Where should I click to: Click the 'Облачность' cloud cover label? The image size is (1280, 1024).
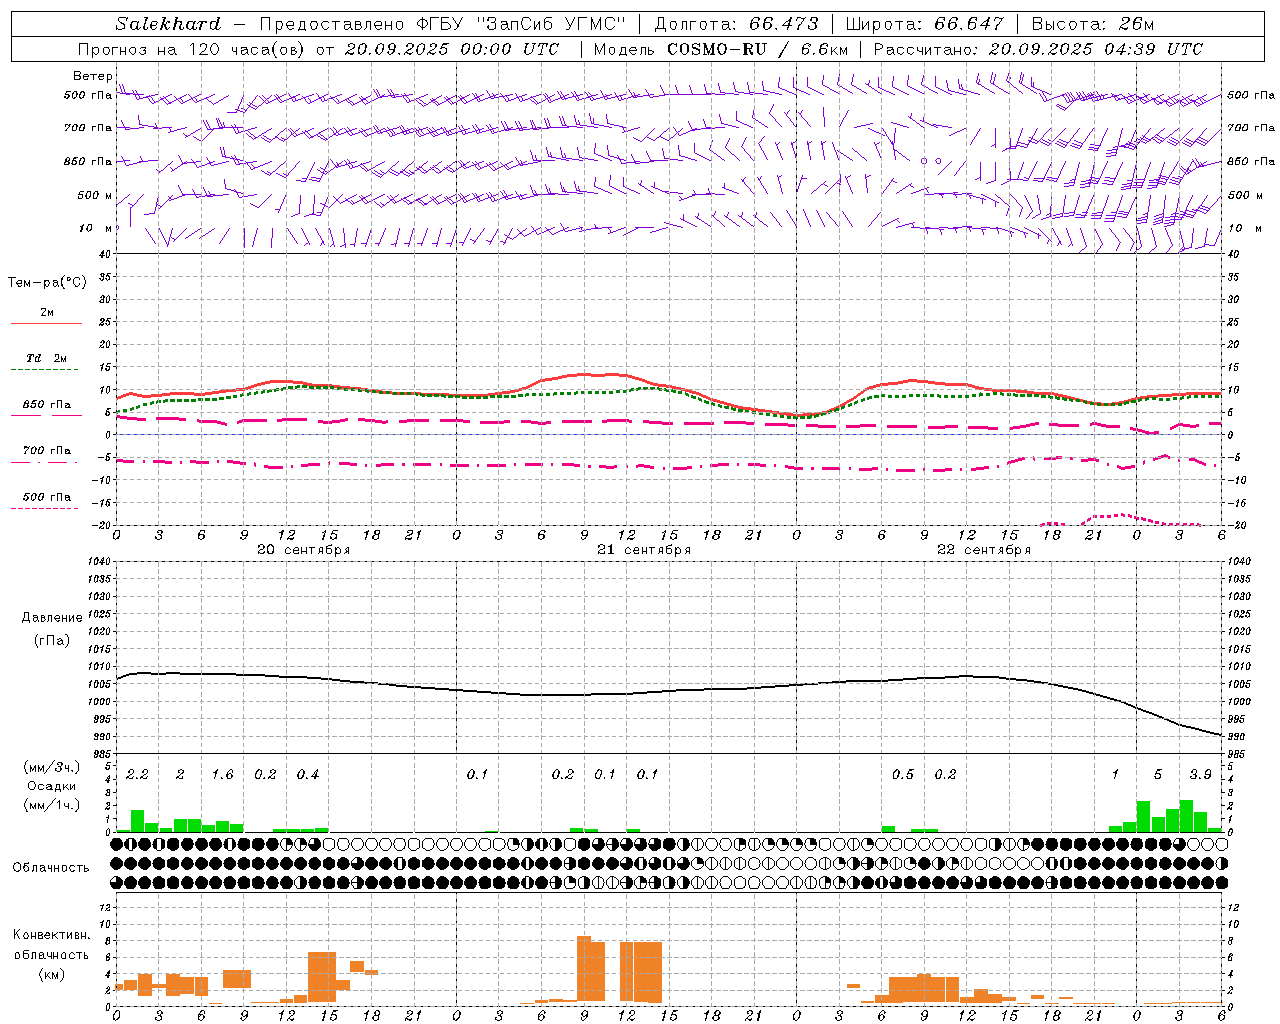[51, 868]
